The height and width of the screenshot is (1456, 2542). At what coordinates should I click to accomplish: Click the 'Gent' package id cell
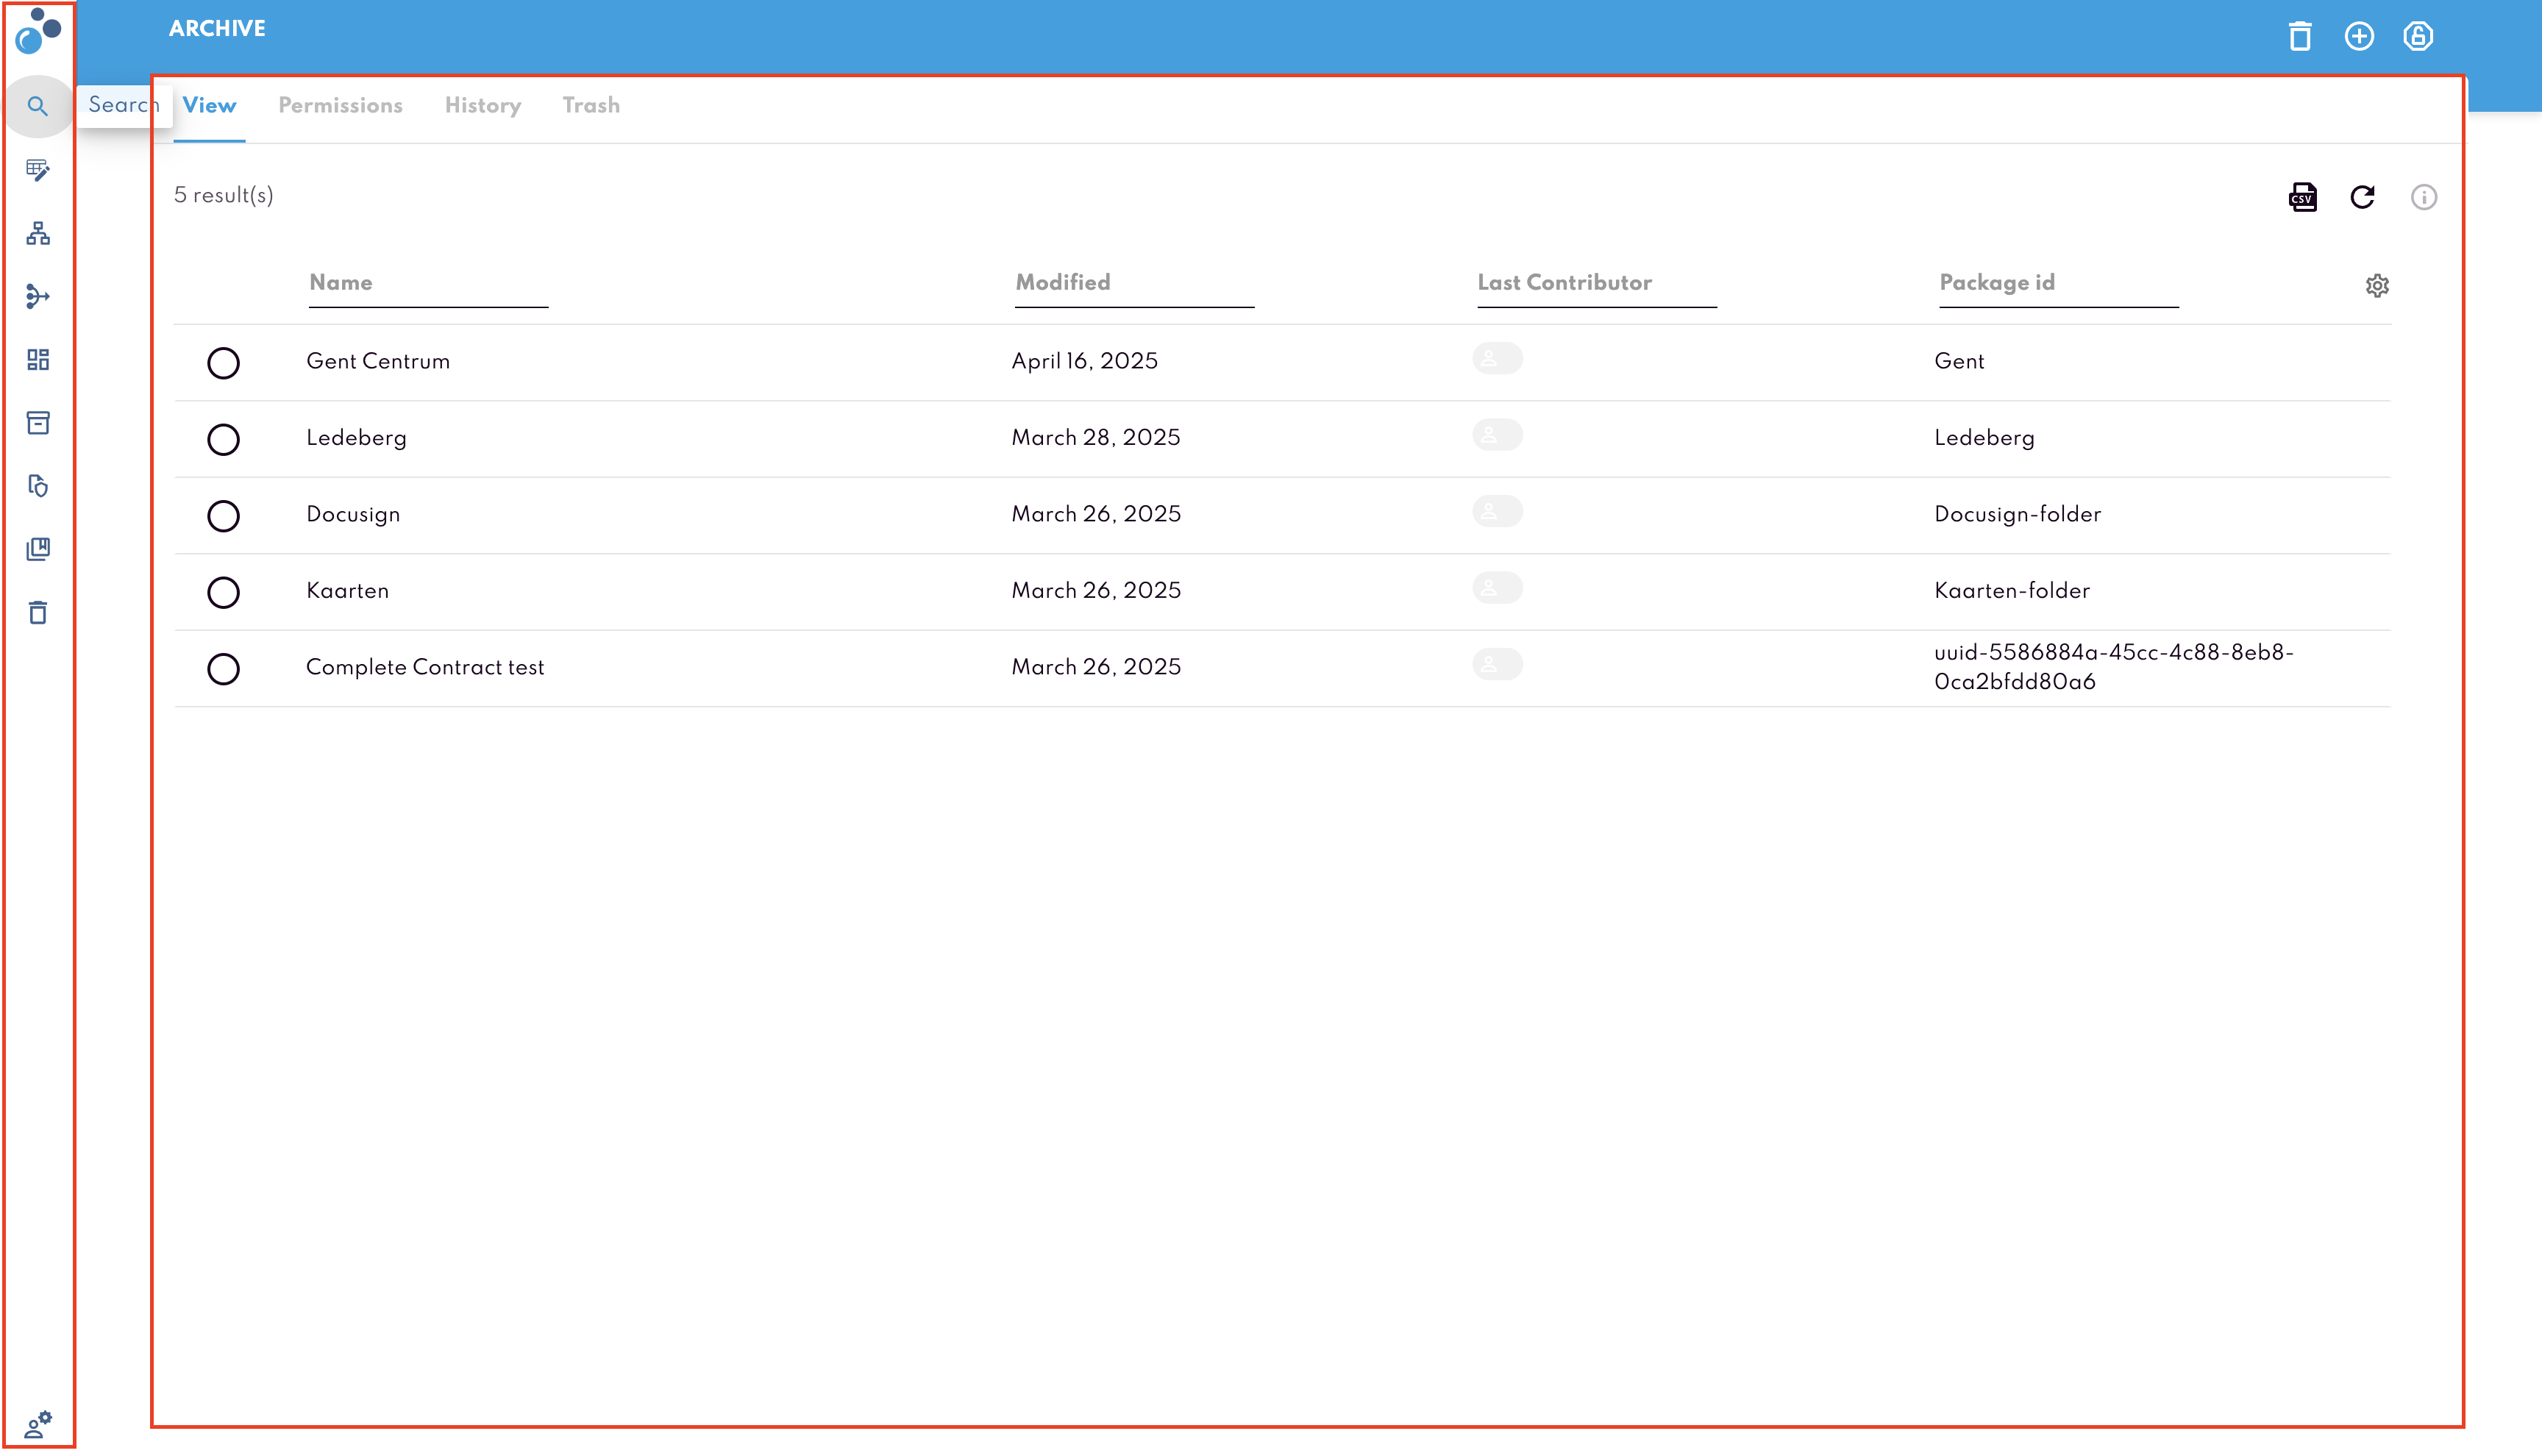point(1959,362)
